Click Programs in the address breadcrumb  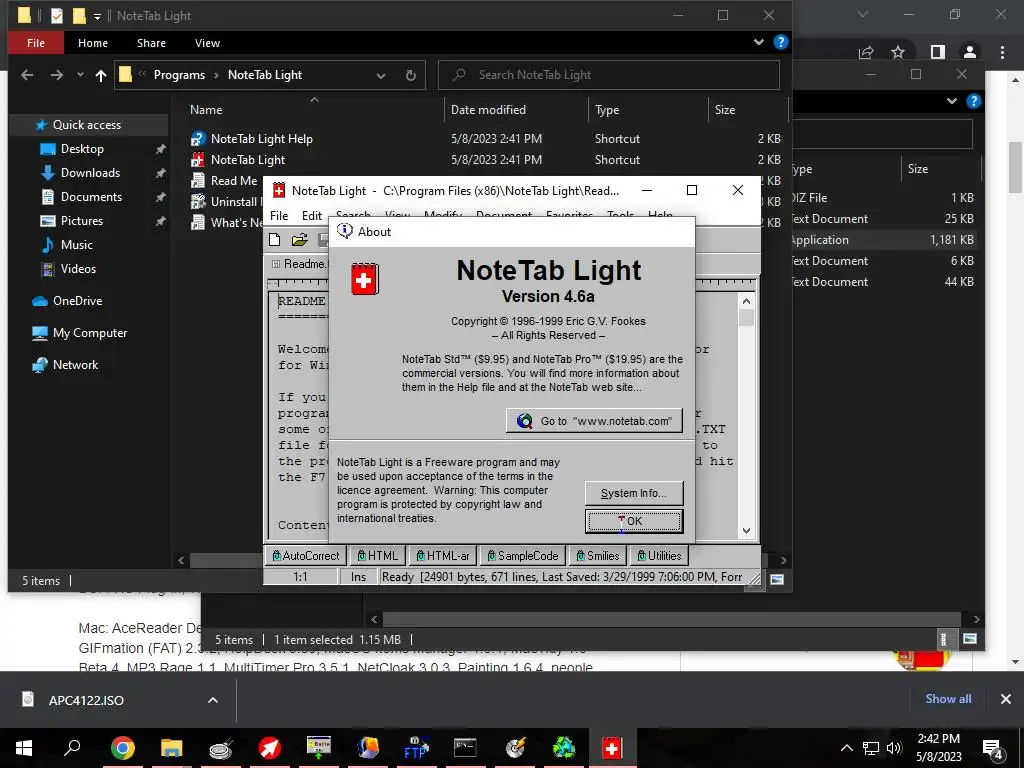[x=179, y=75]
